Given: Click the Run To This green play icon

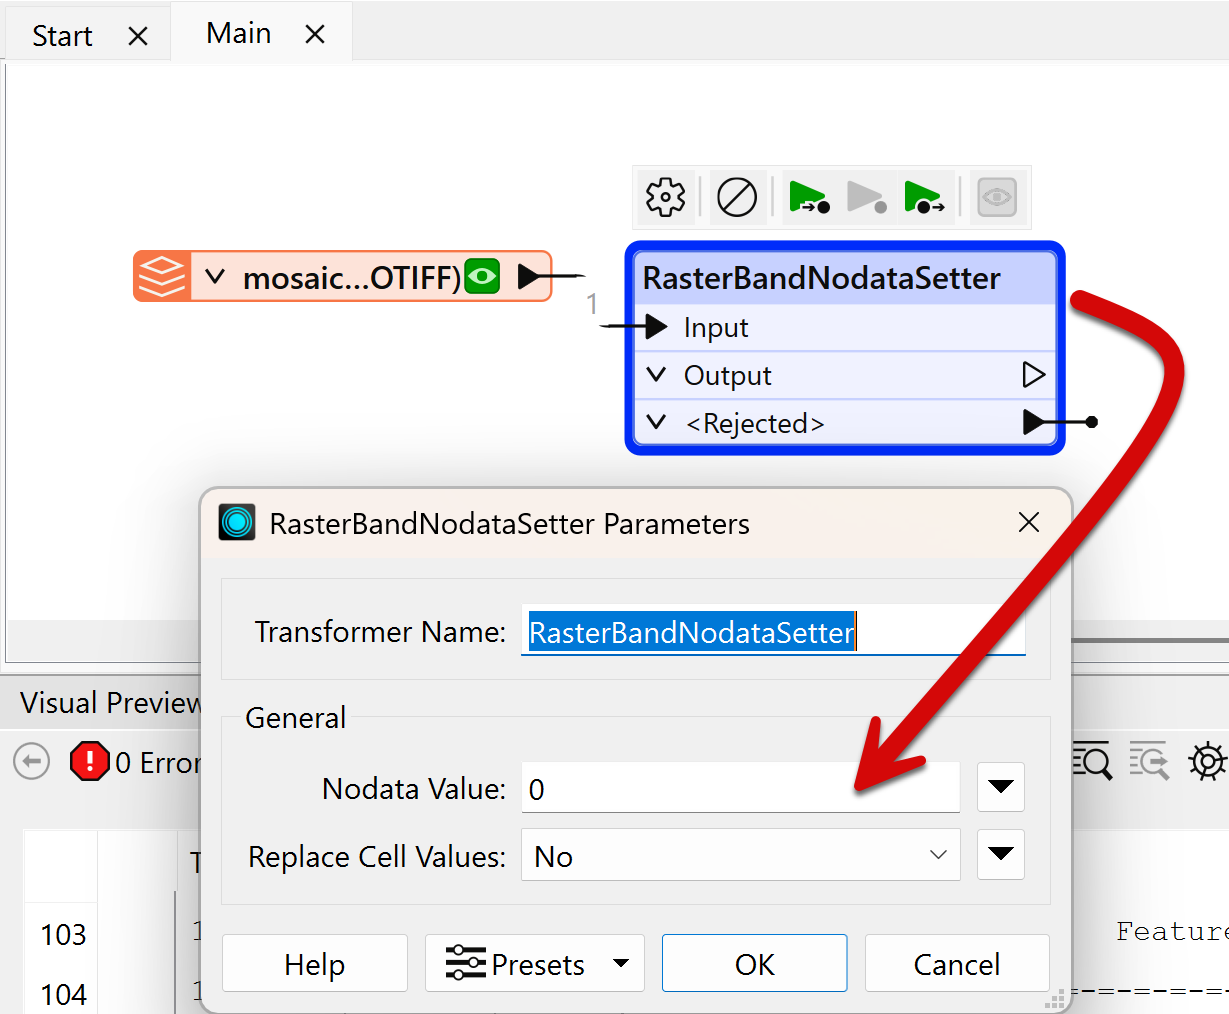Looking at the screenshot, I should 808,197.
